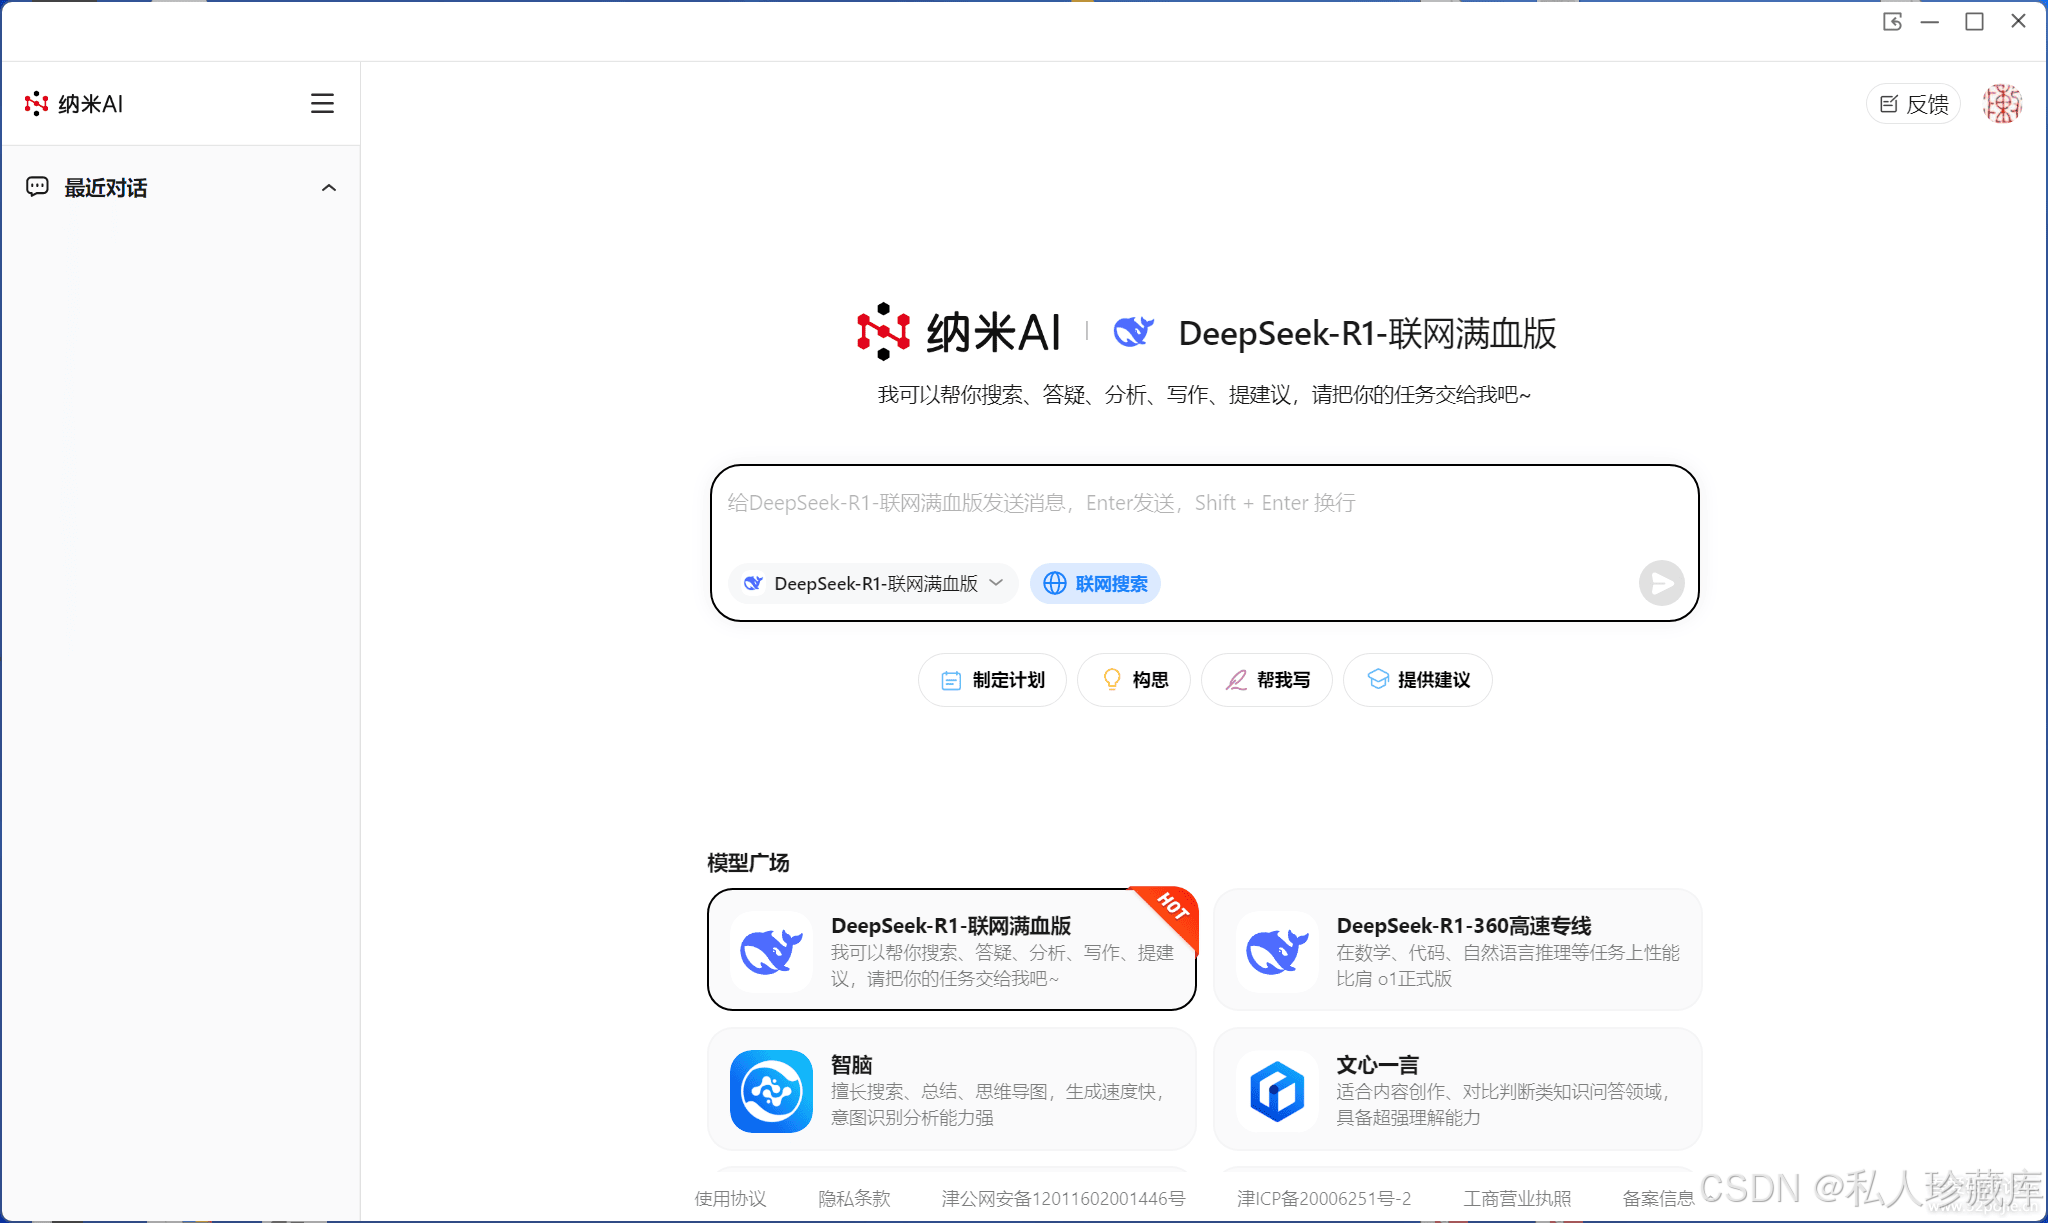Select the 智脑 model card

click(x=951, y=1089)
